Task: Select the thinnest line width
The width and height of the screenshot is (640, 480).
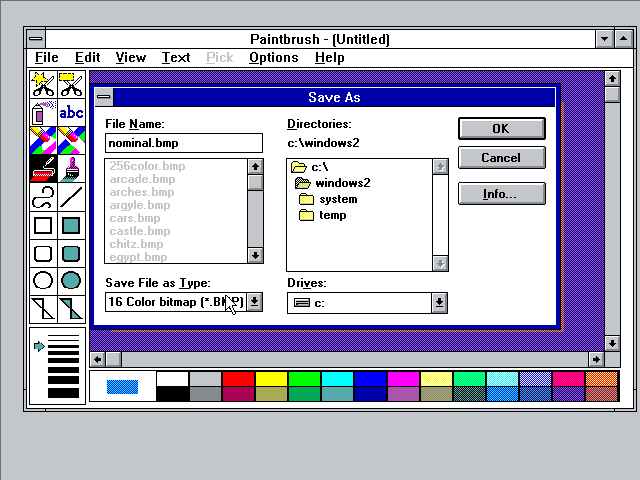Action: point(63,336)
